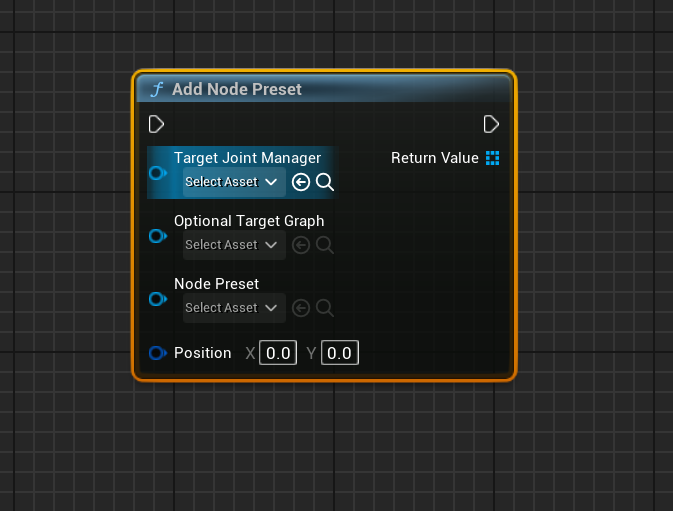The width and height of the screenshot is (673, 511).
Task: Open Optional Target Graph Select Asset dropdown
Action: [233, 245]
